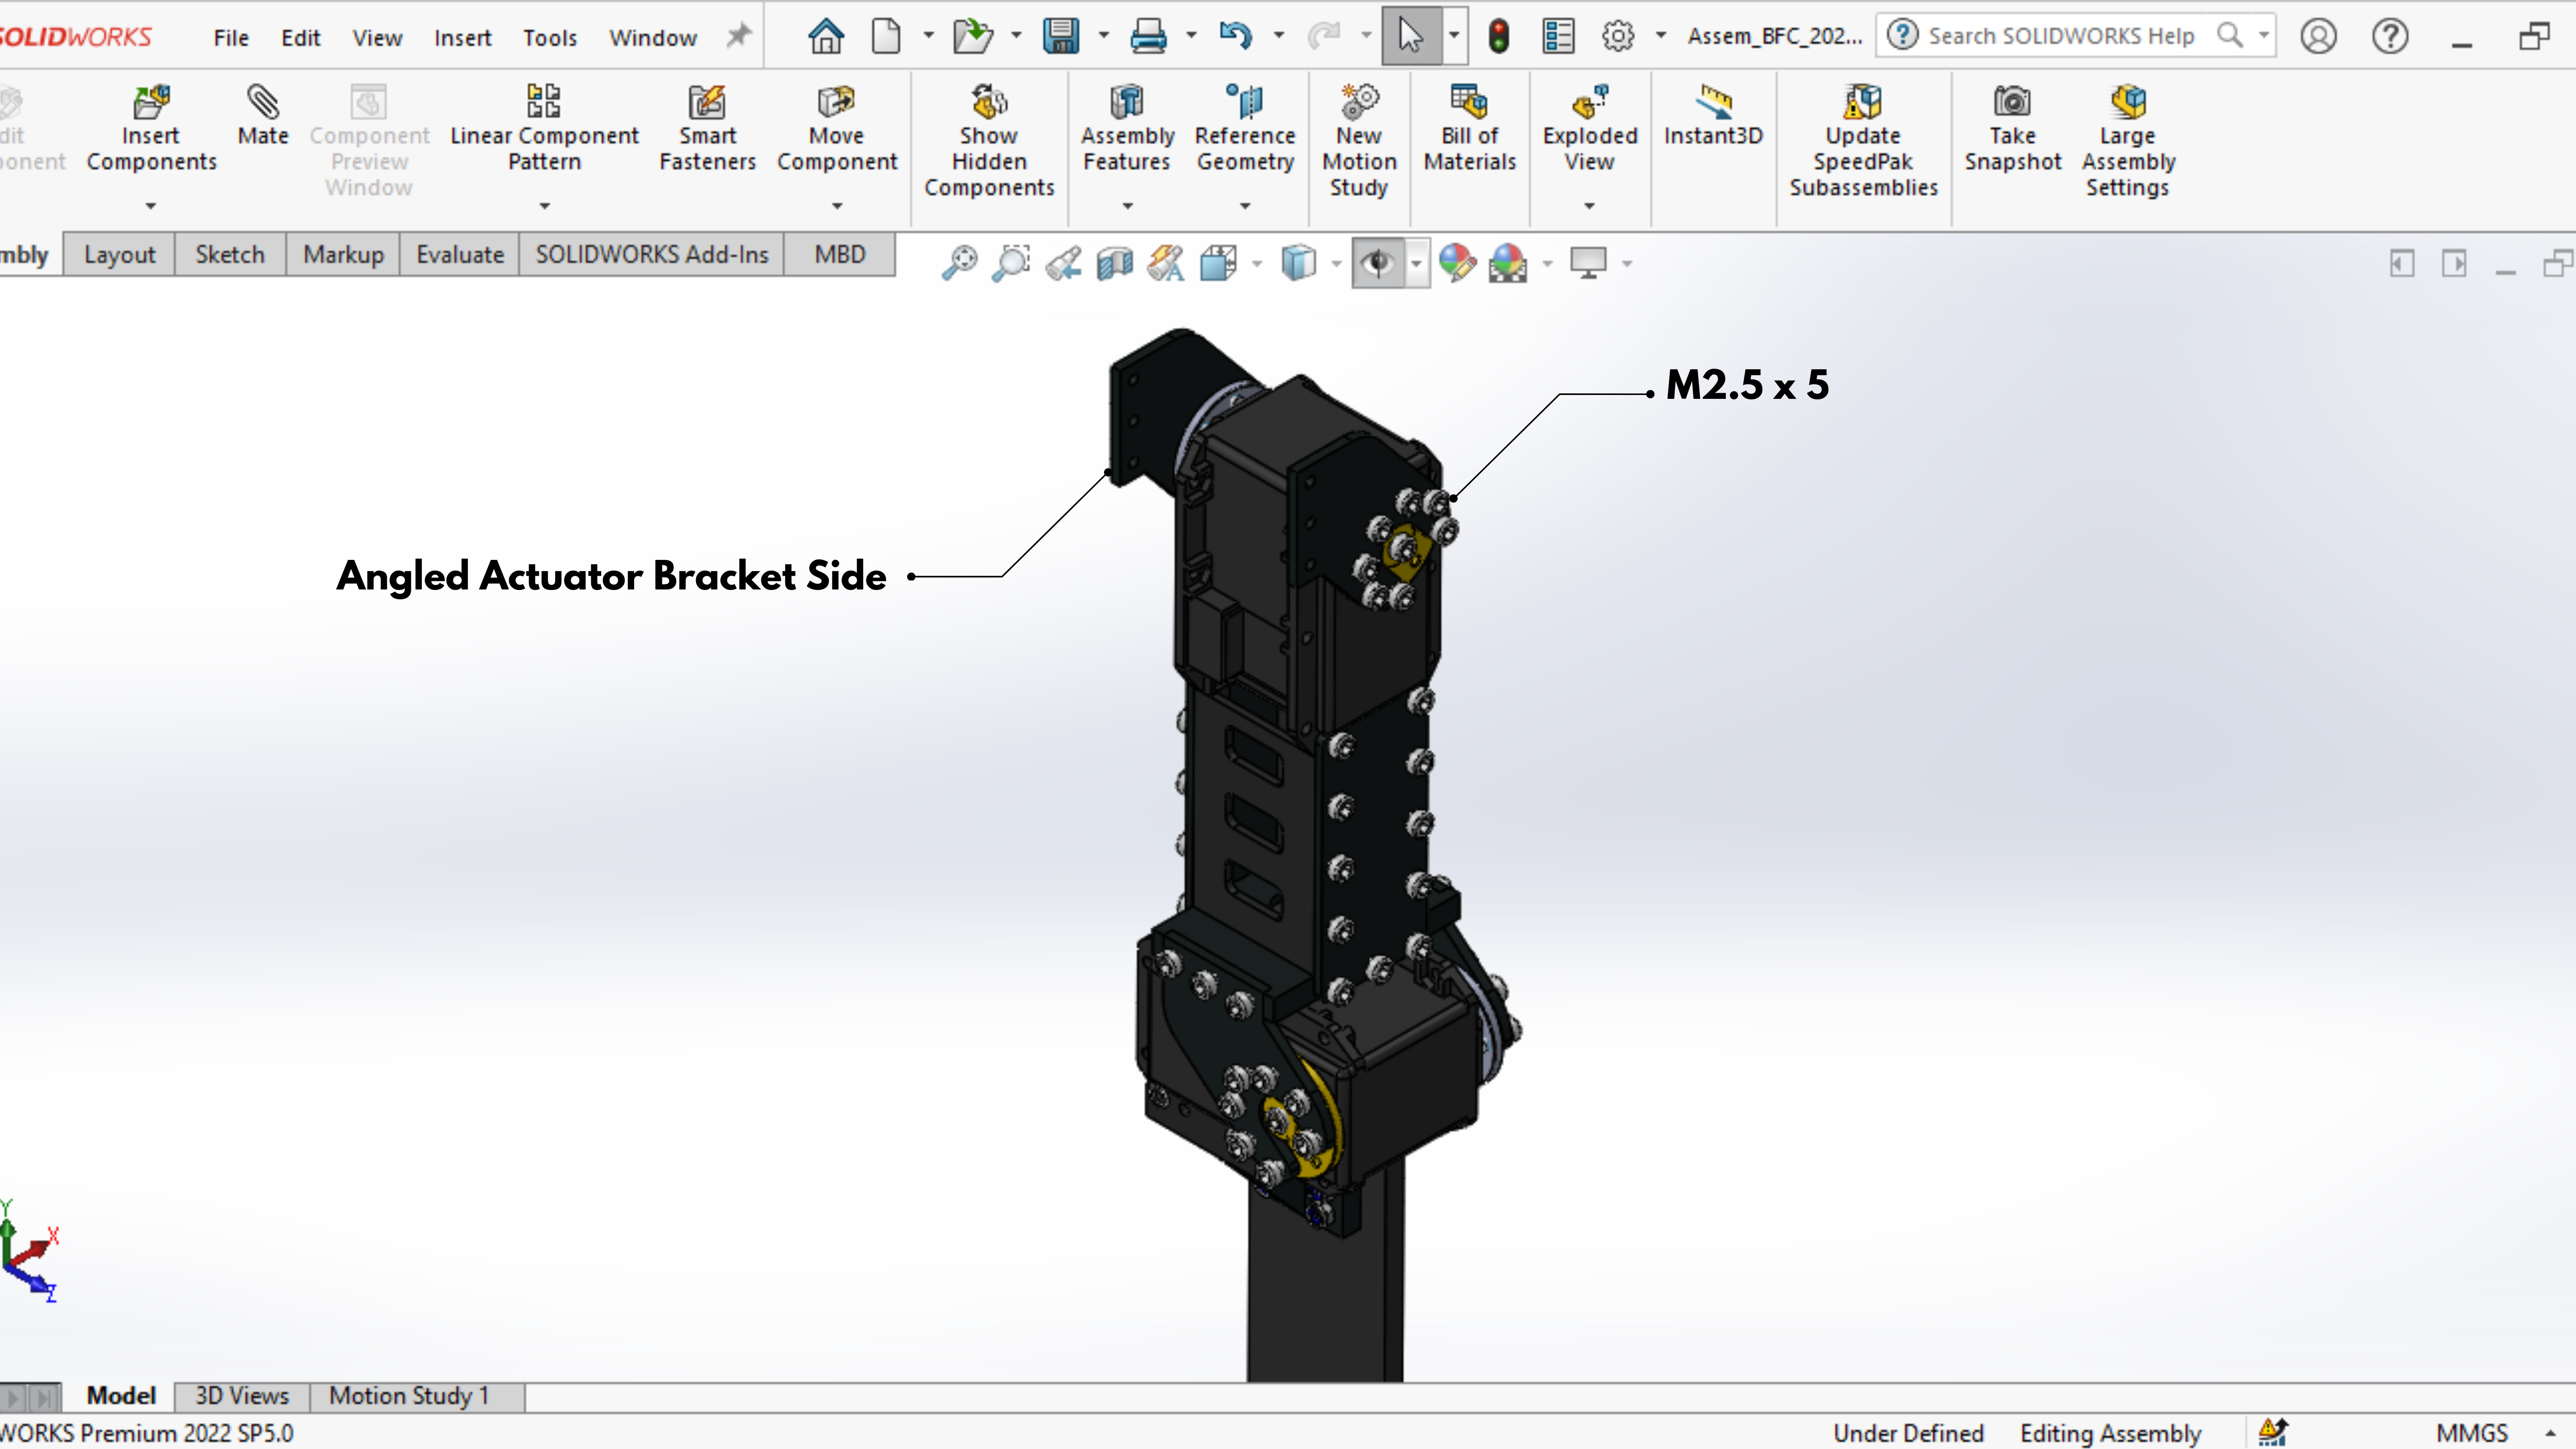Toggle Hide/Show Items eye icon
Viewport: 2576px width, 1449px height.
pos(1378,263)
